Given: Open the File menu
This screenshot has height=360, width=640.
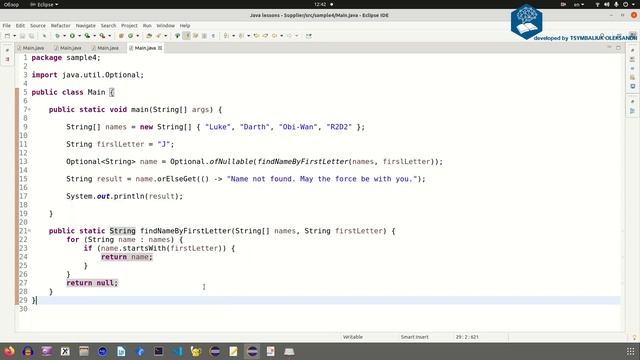Looking at the screenshot, I should click(7, 25).
